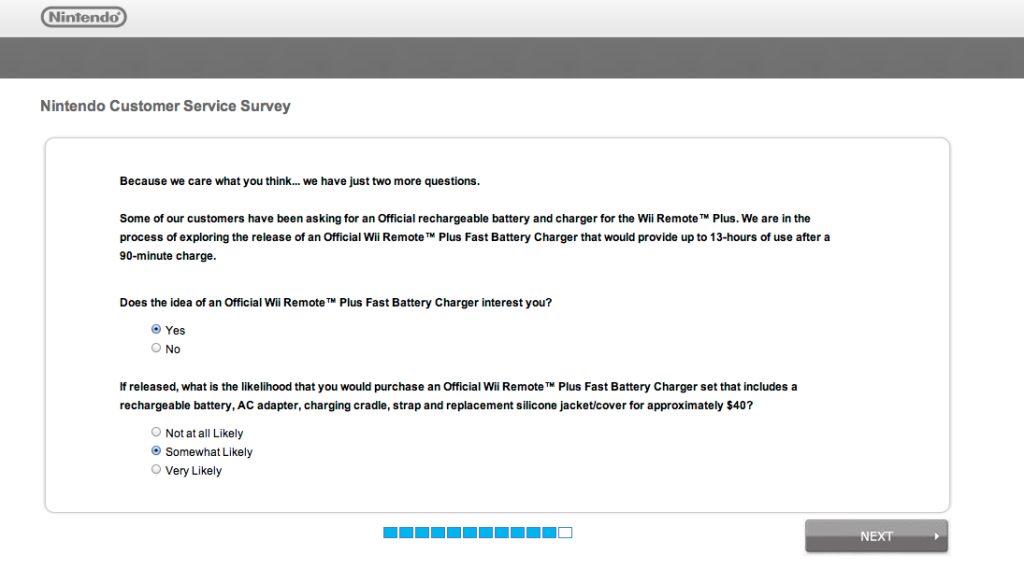Click the 'No' label text
This screenshot has height=584, width=1024.
(173, 349)
